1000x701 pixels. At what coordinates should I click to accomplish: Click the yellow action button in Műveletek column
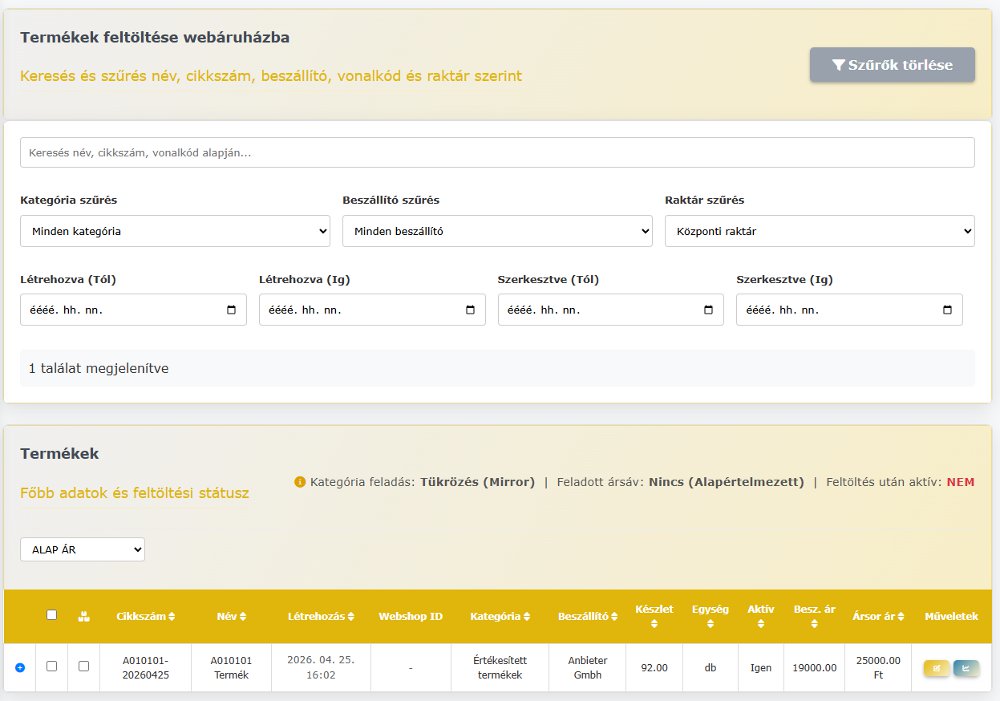click(x=936, y=668)
